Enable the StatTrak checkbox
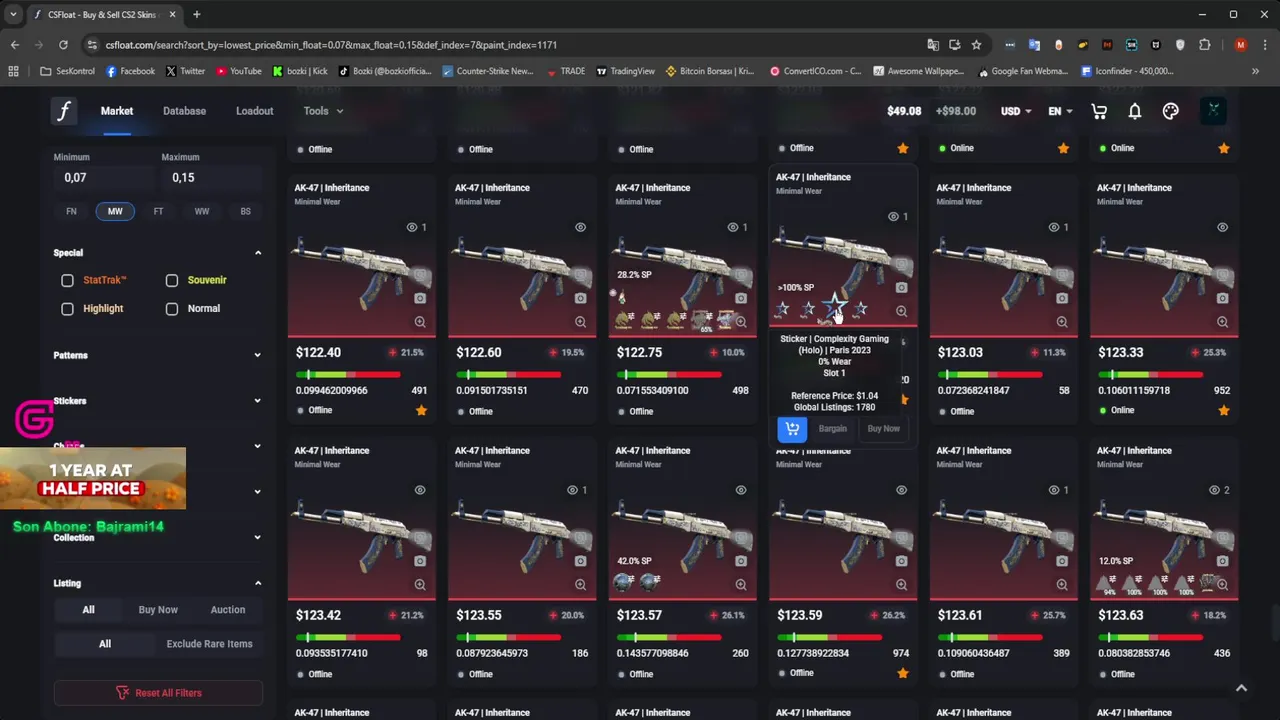1280x720 pixels. pyautogui.click(x=67, y=281)
